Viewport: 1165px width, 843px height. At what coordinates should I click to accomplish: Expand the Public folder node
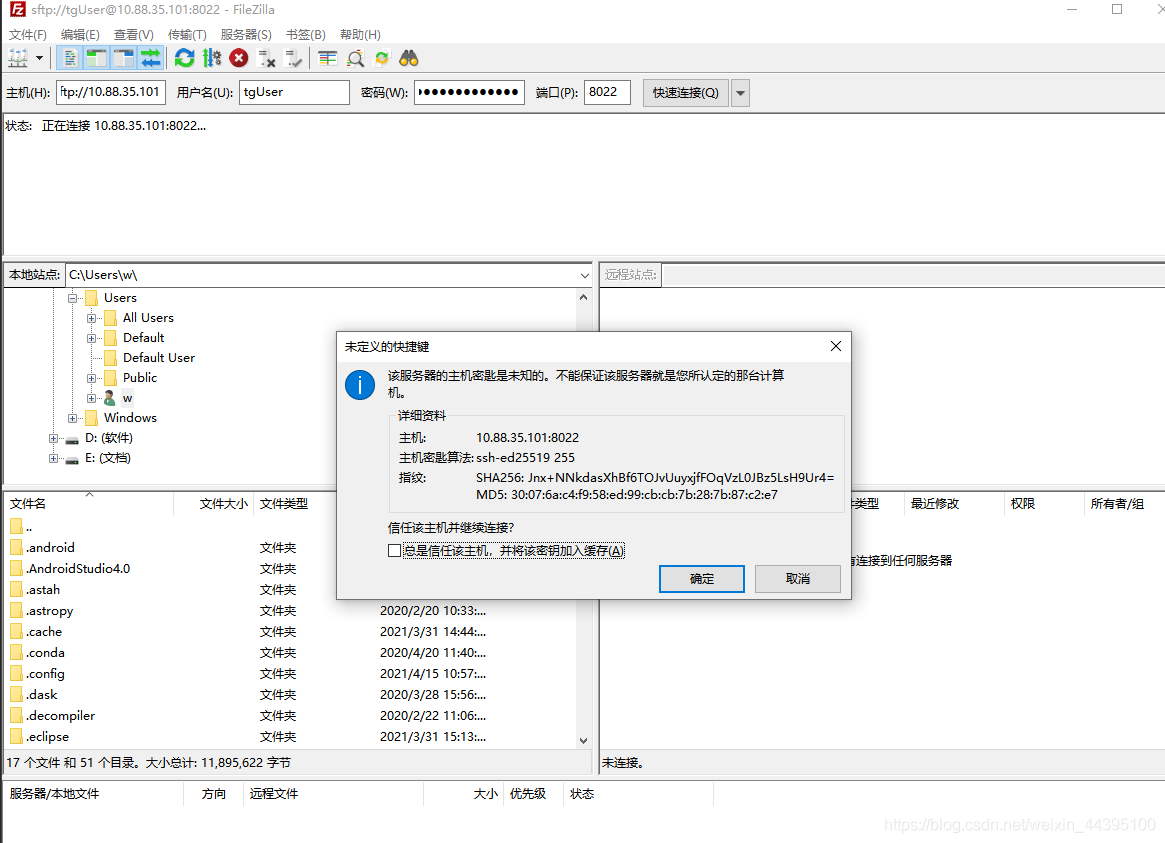coord(91,378)
